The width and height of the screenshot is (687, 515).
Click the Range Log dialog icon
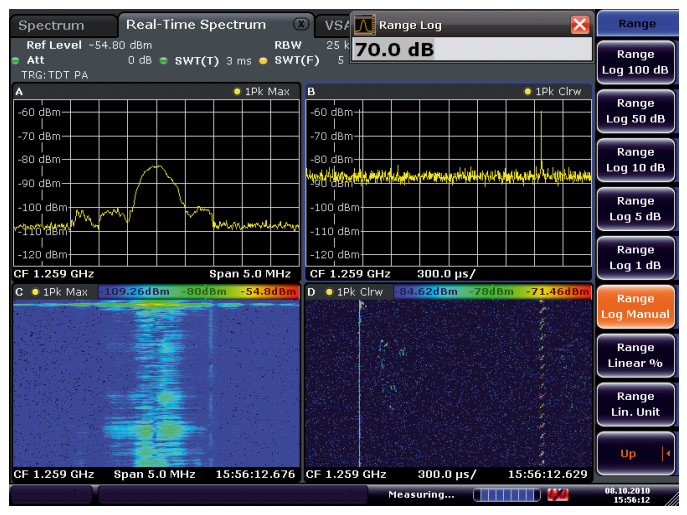click(364, 25)
